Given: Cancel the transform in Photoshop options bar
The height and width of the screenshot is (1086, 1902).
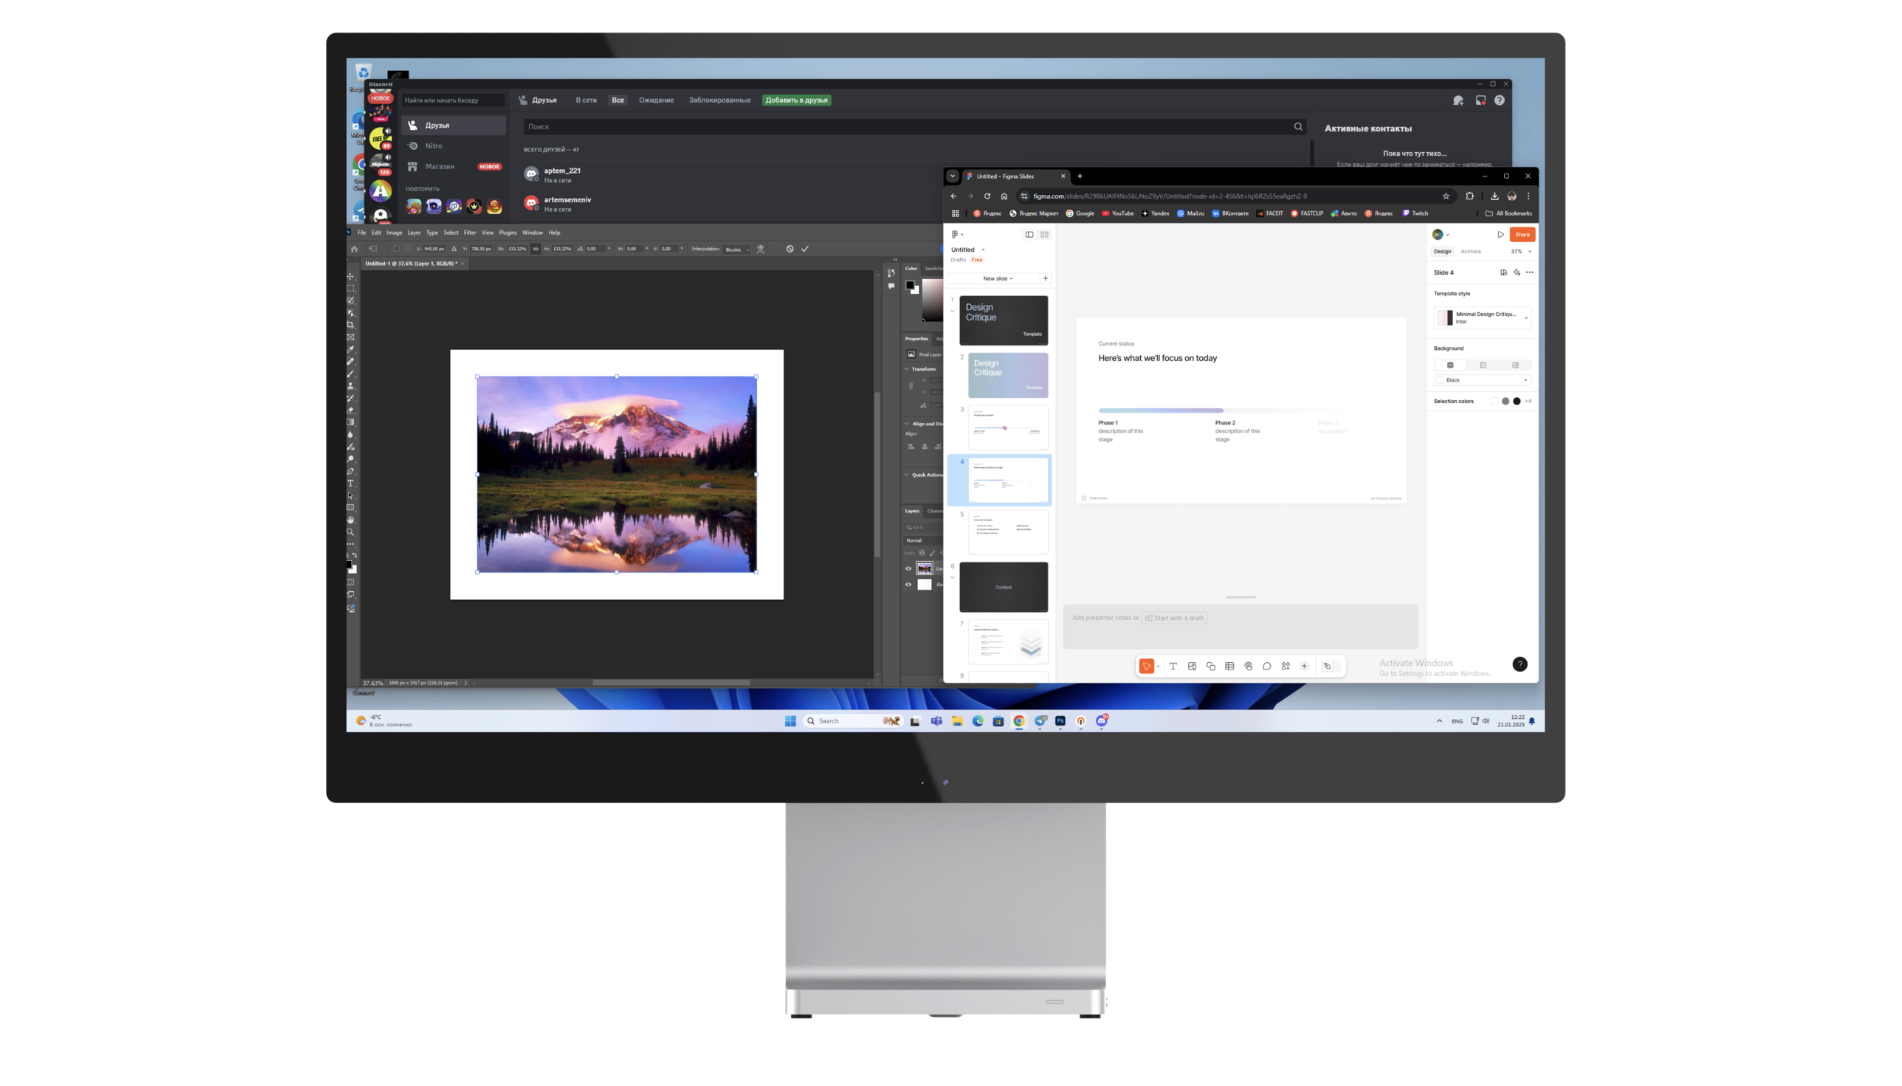Looking at the screenshot, I should (x=790, y=249).
